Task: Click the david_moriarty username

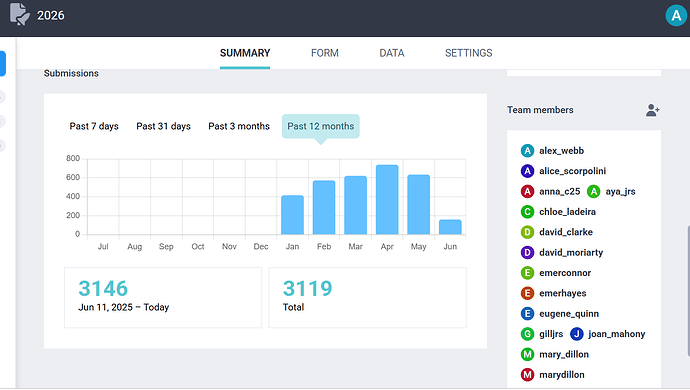Action: coord(571,252)
